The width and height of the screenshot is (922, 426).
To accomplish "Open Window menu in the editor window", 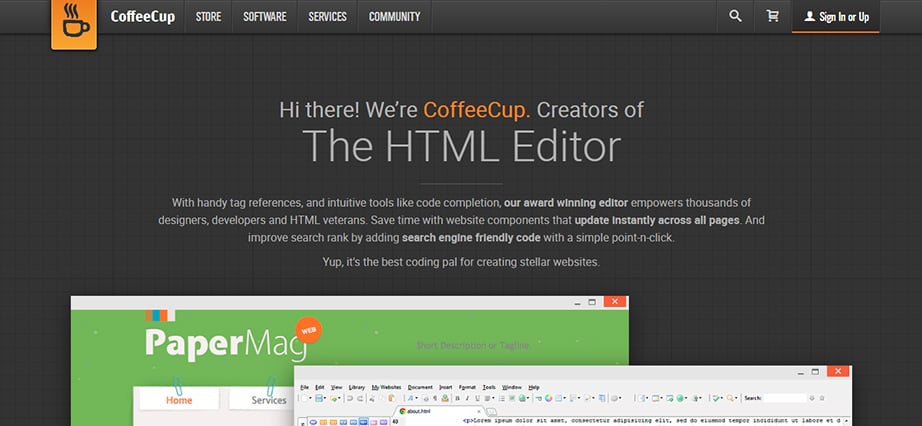I will pos(512,387).
